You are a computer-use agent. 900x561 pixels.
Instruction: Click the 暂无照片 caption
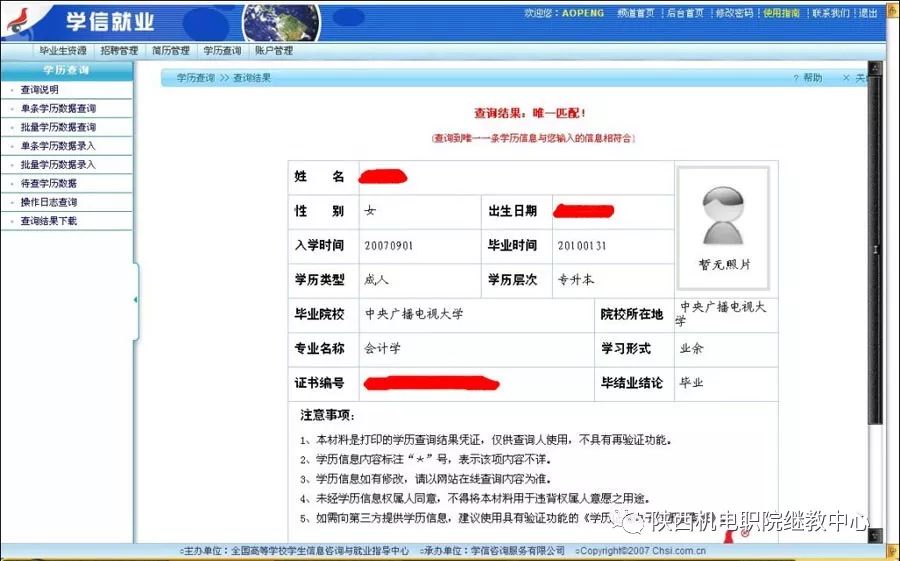pyautogui.click(x=724, y=265)
